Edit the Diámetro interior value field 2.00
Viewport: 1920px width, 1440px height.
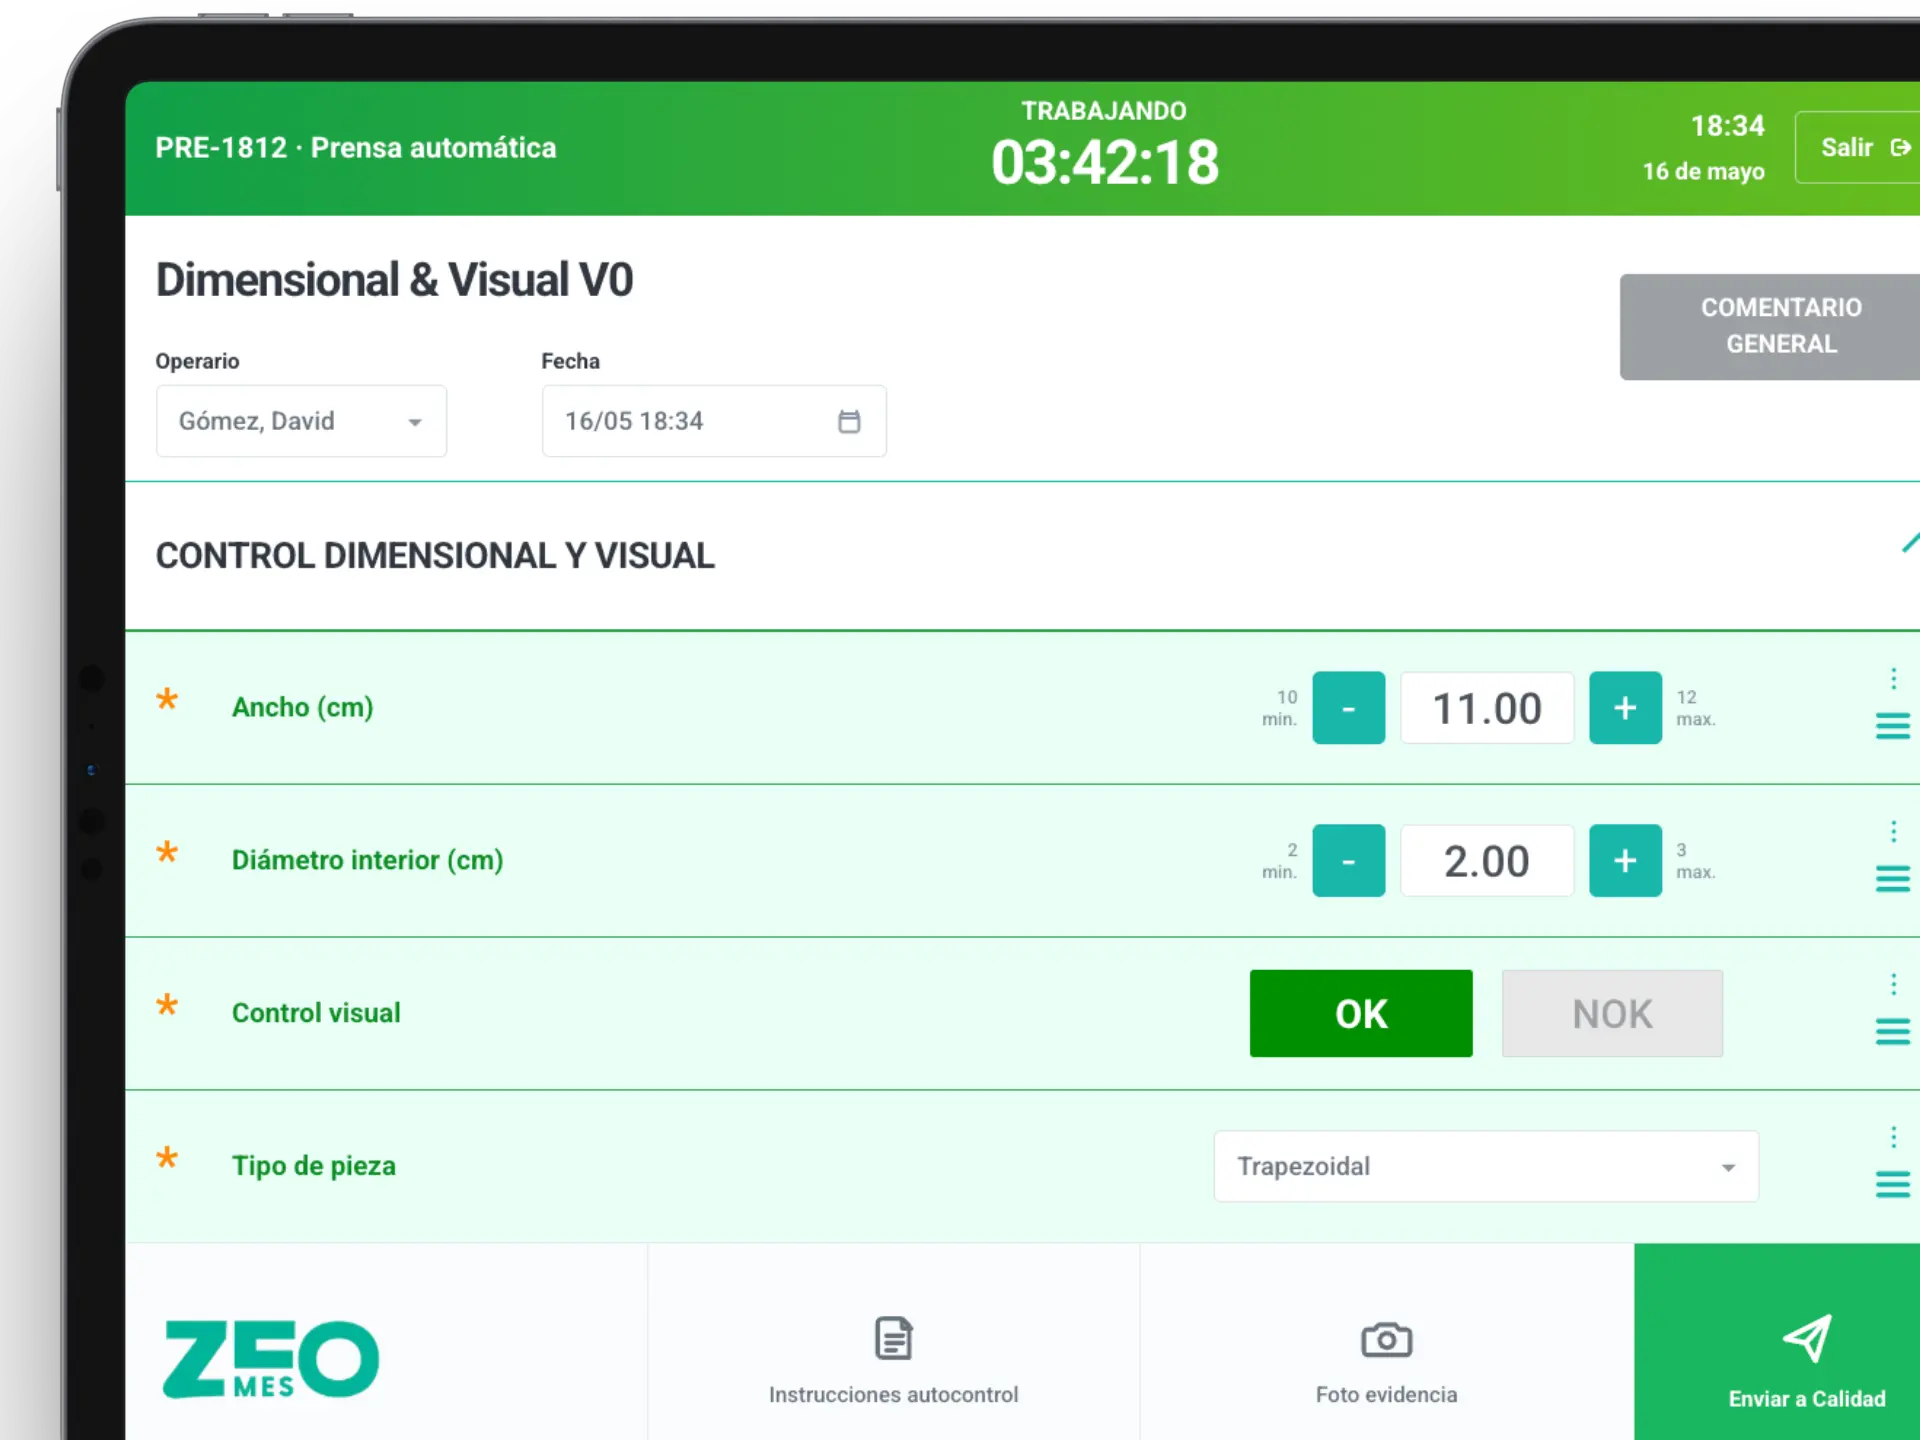point(1487,860)
